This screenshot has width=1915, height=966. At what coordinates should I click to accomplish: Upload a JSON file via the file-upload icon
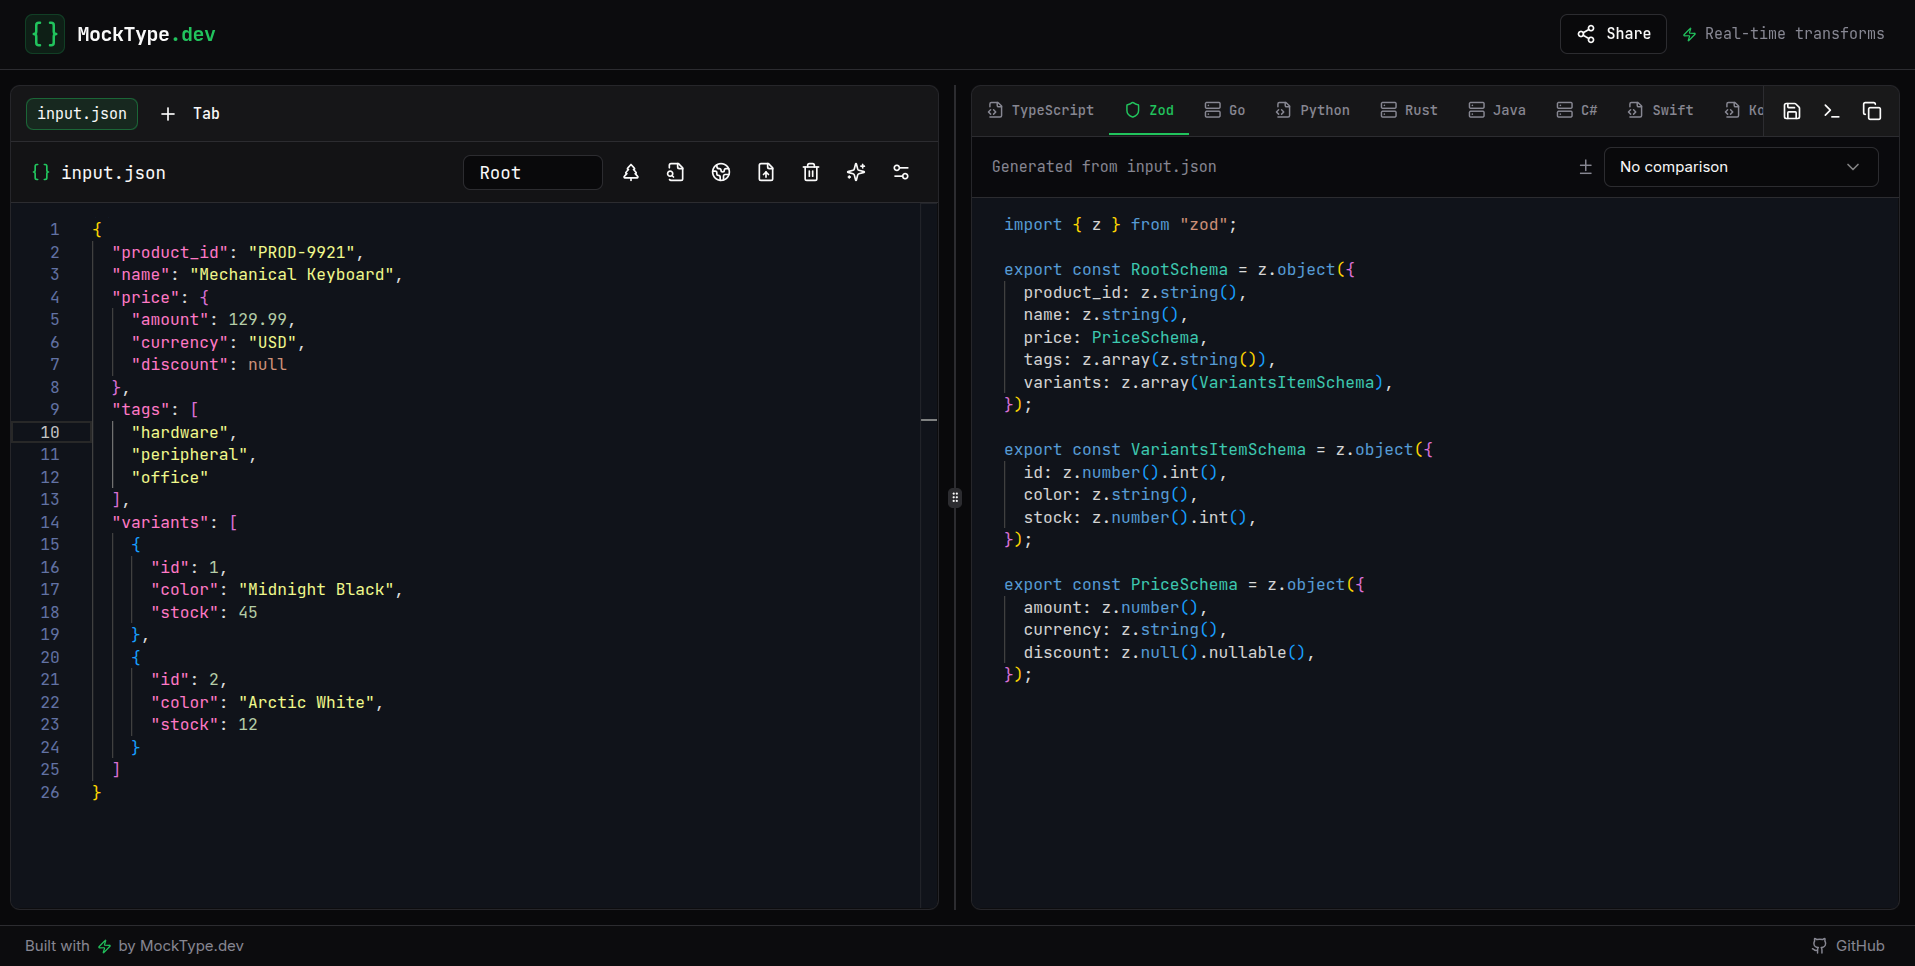766,172
